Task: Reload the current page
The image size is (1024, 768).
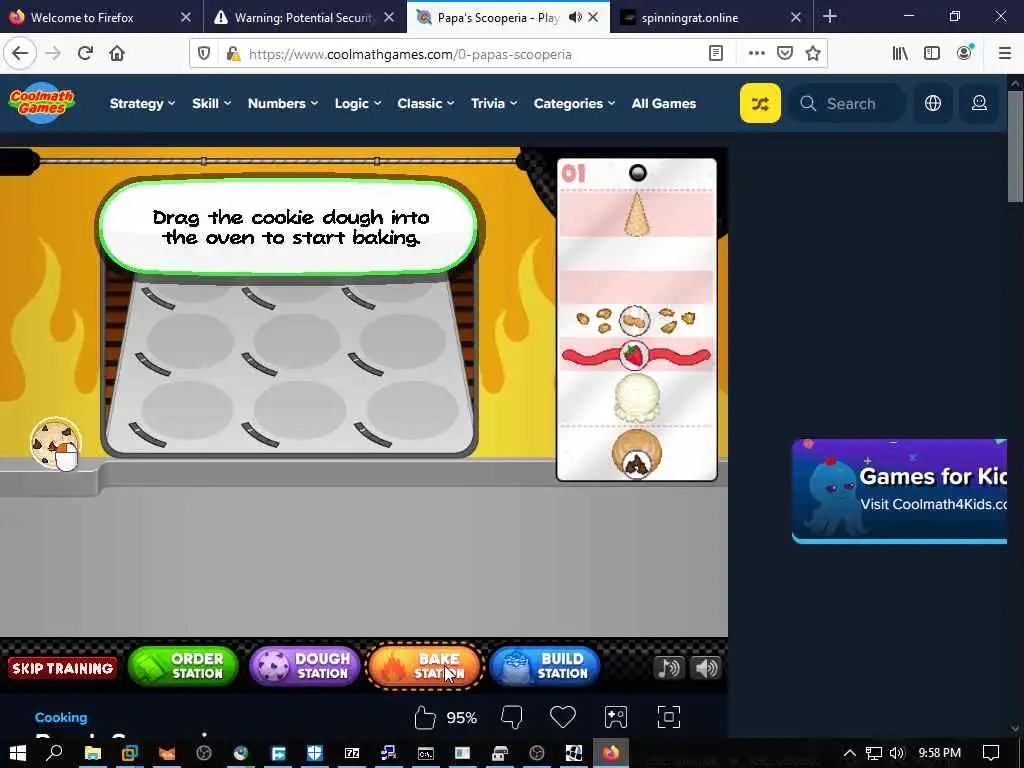Action: 85,54
